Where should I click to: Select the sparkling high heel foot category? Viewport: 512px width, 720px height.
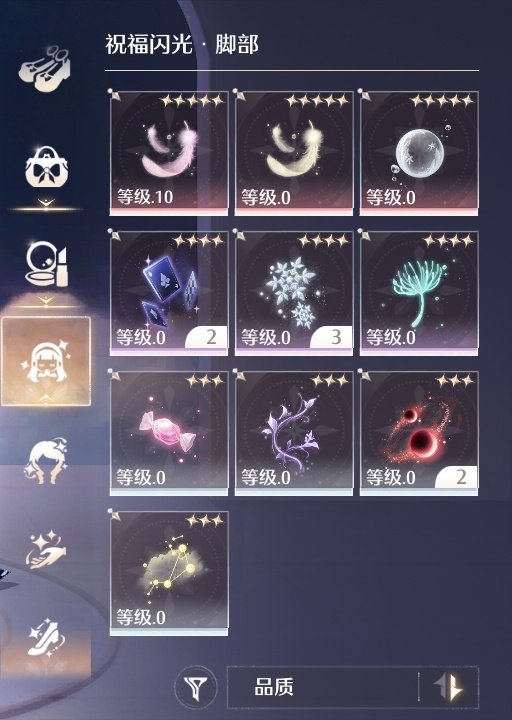click(x=46, y=638)
